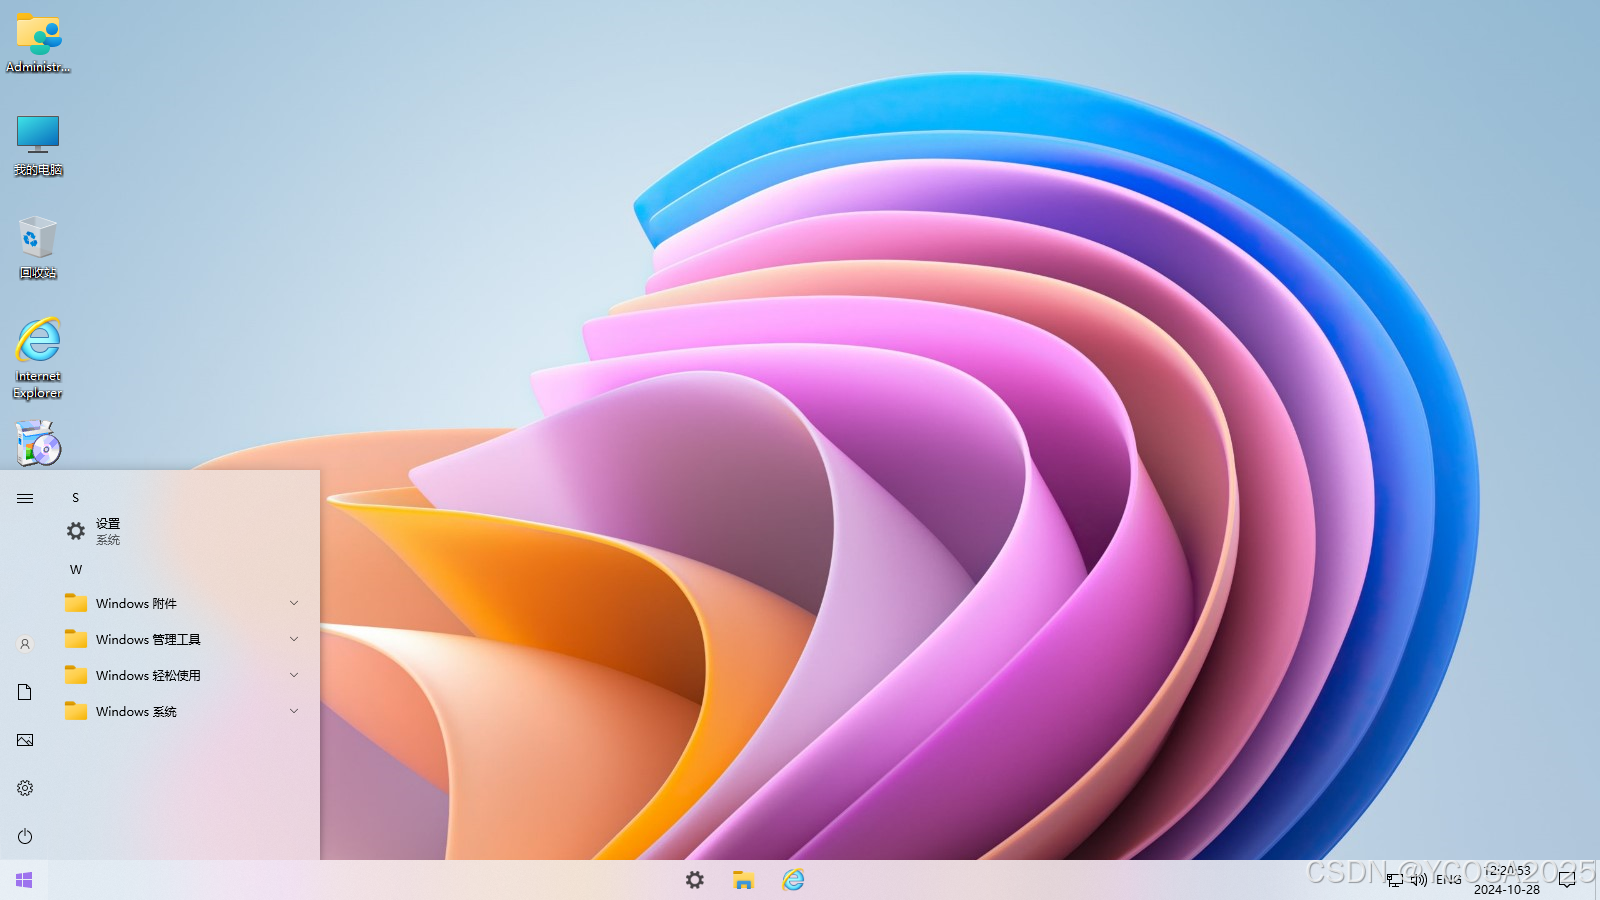Click the ENG input language indicator
Screen dimensions: 1600x900
point(1448,880)
